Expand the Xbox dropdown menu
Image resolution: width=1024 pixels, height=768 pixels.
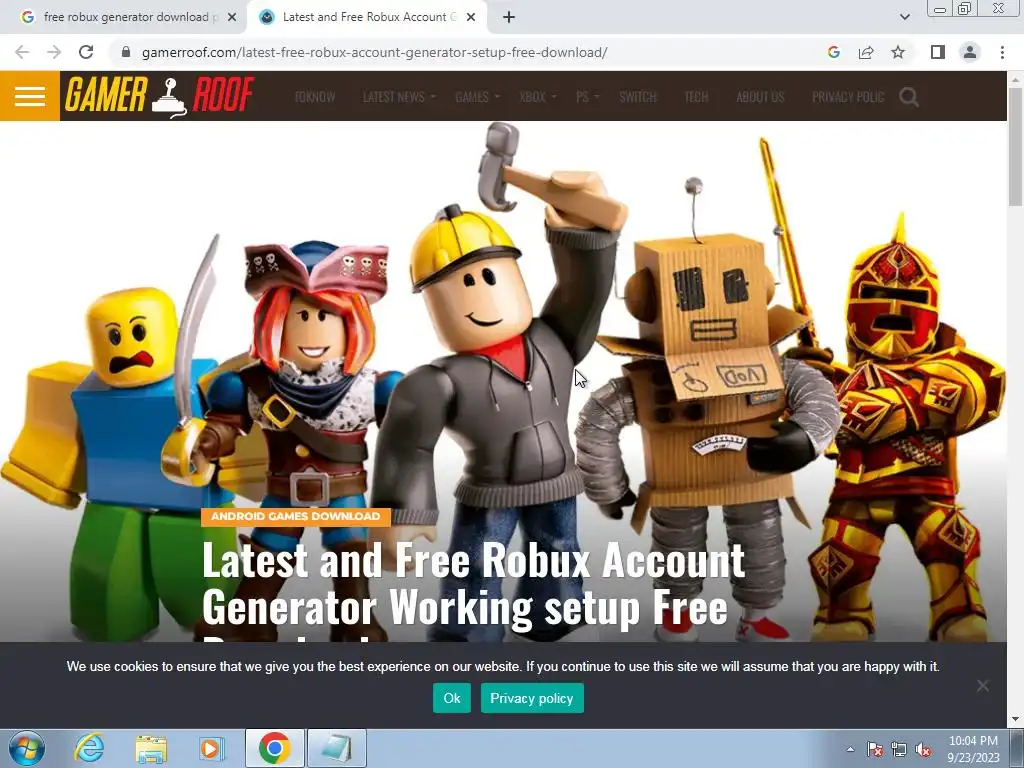click(x=537, y=97)
